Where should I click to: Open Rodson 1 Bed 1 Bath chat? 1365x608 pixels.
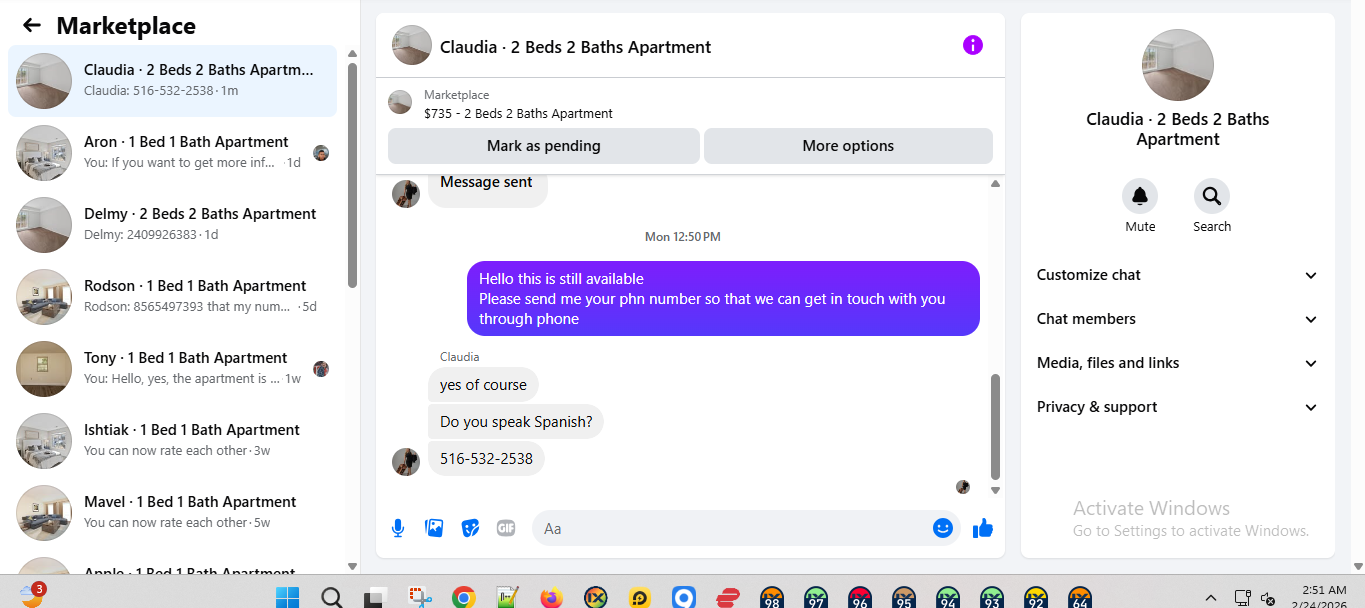click(x=172, y=297)
